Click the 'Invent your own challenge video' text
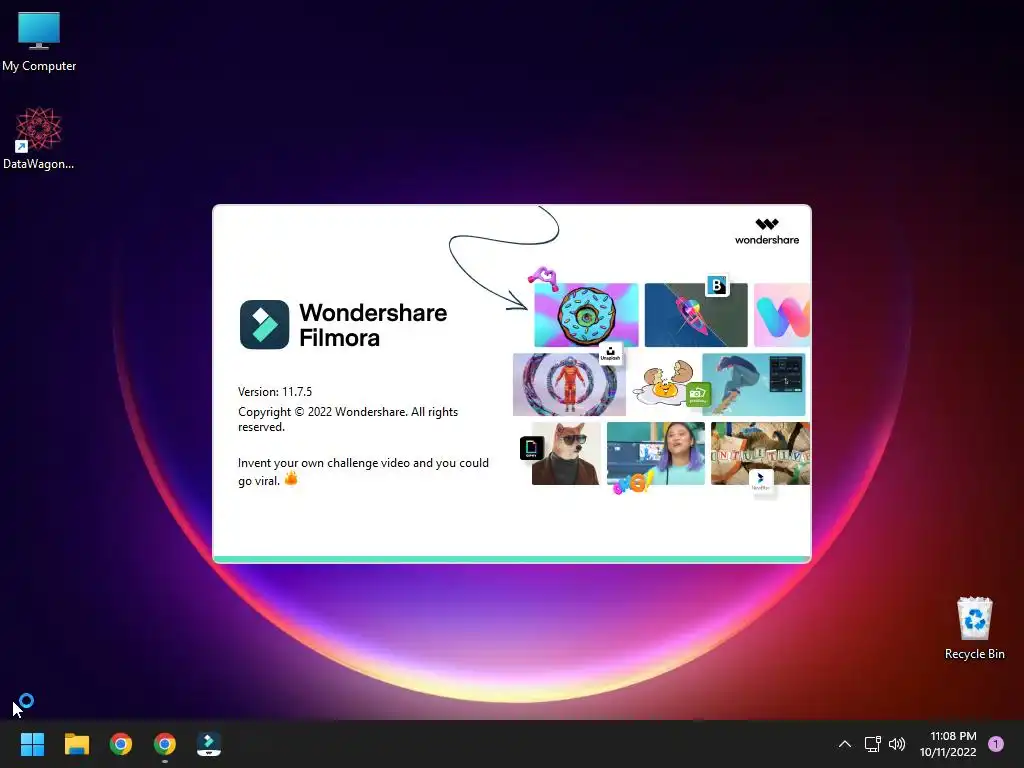1024x768 pixels. click(363, 471)
